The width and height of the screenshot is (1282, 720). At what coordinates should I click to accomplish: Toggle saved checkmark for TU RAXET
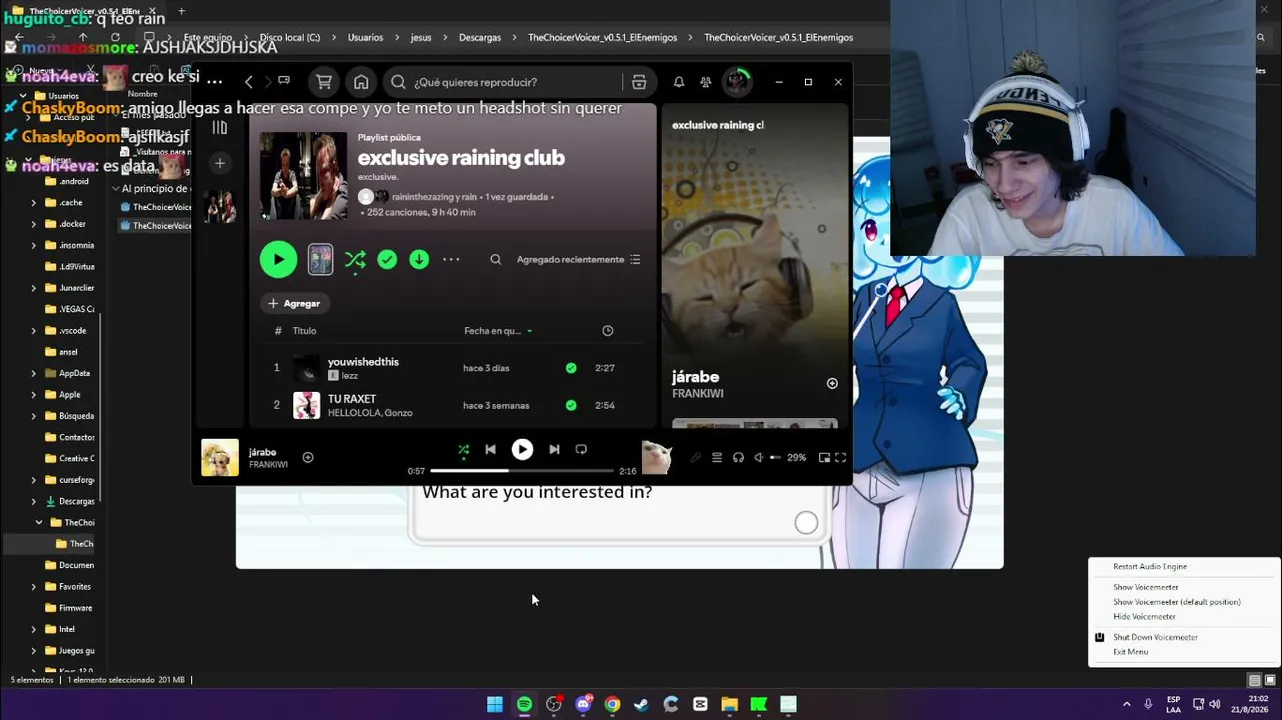571,405
